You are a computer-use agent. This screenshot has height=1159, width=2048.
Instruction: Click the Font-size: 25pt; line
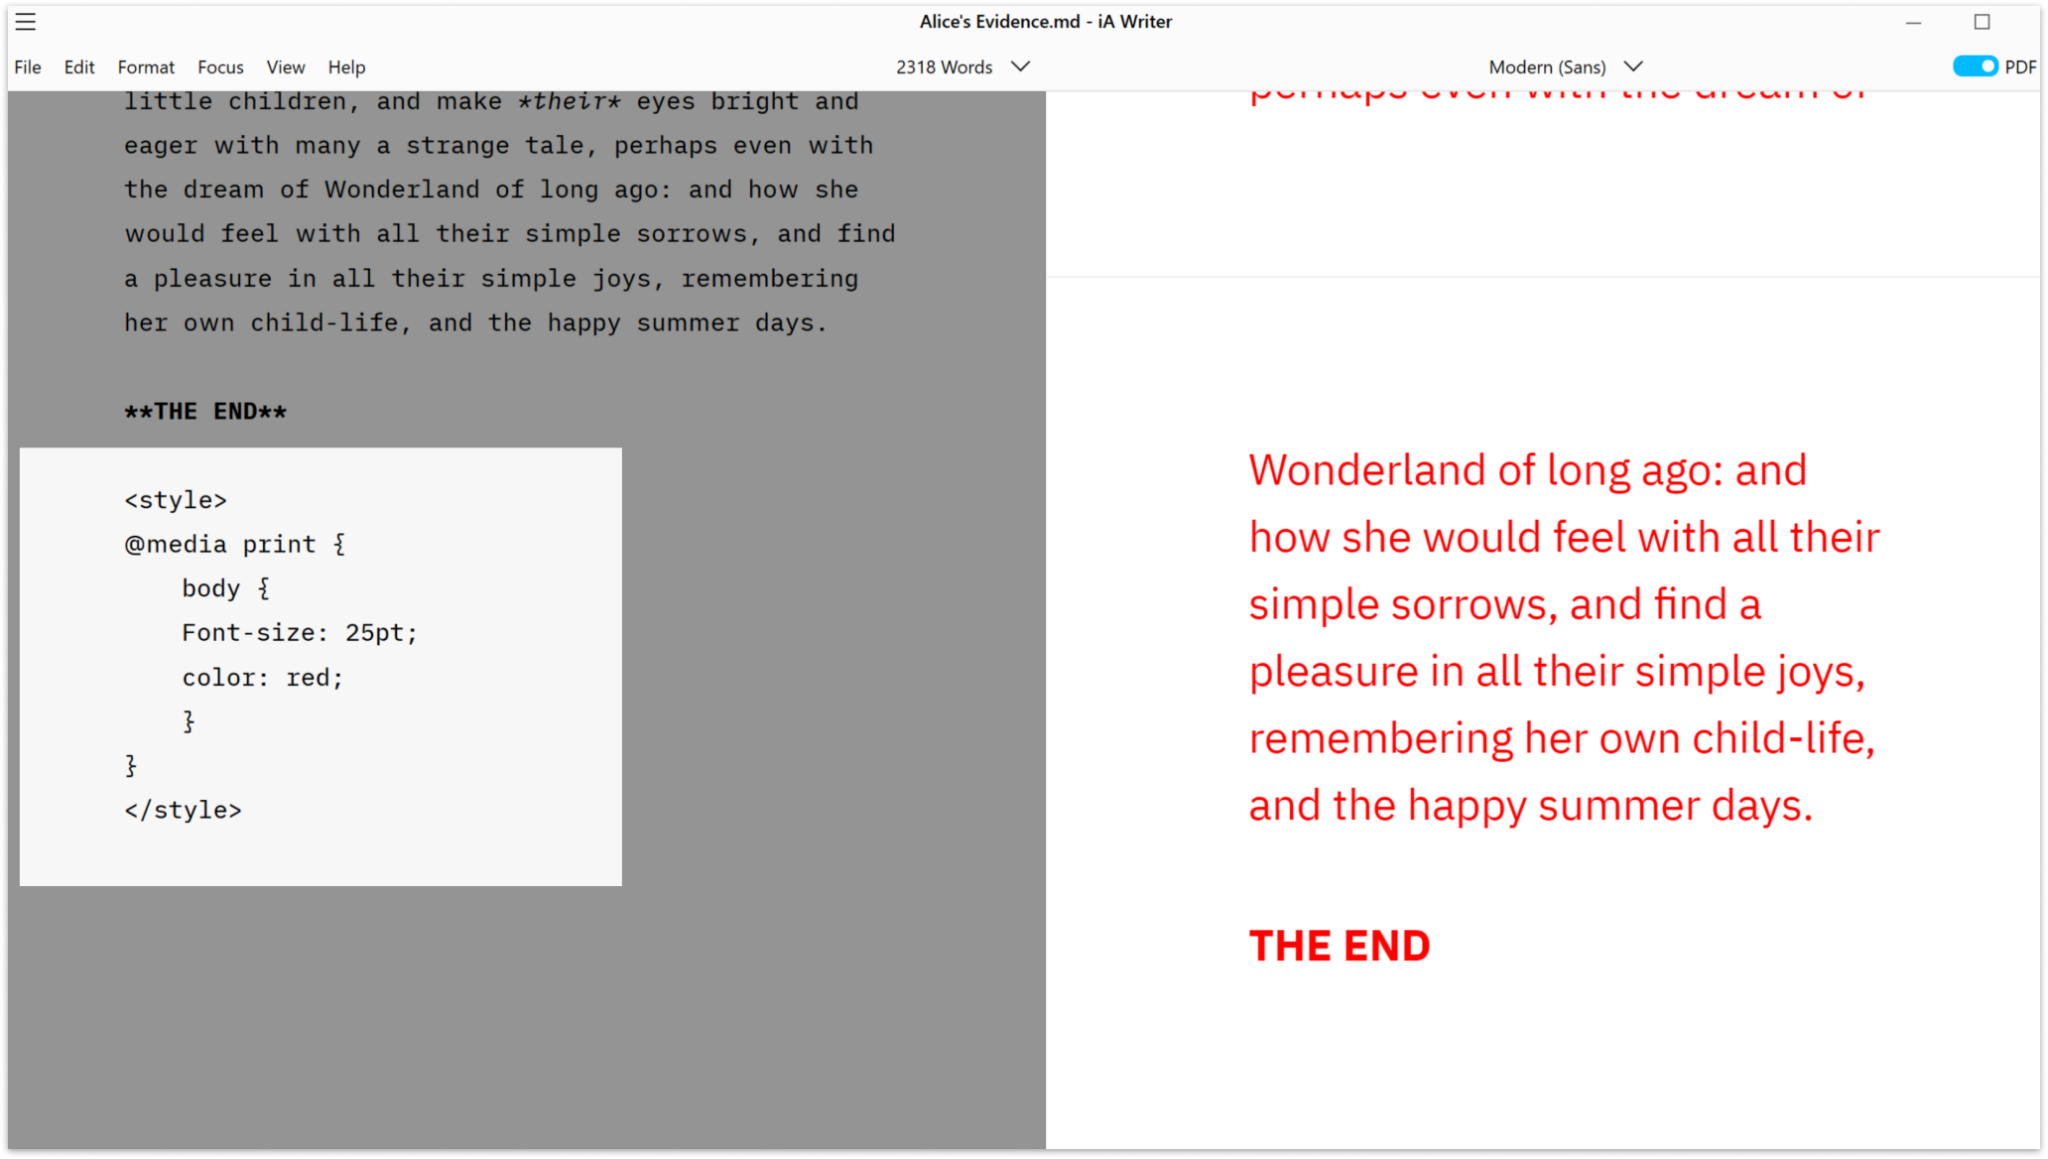coord(299,632)
